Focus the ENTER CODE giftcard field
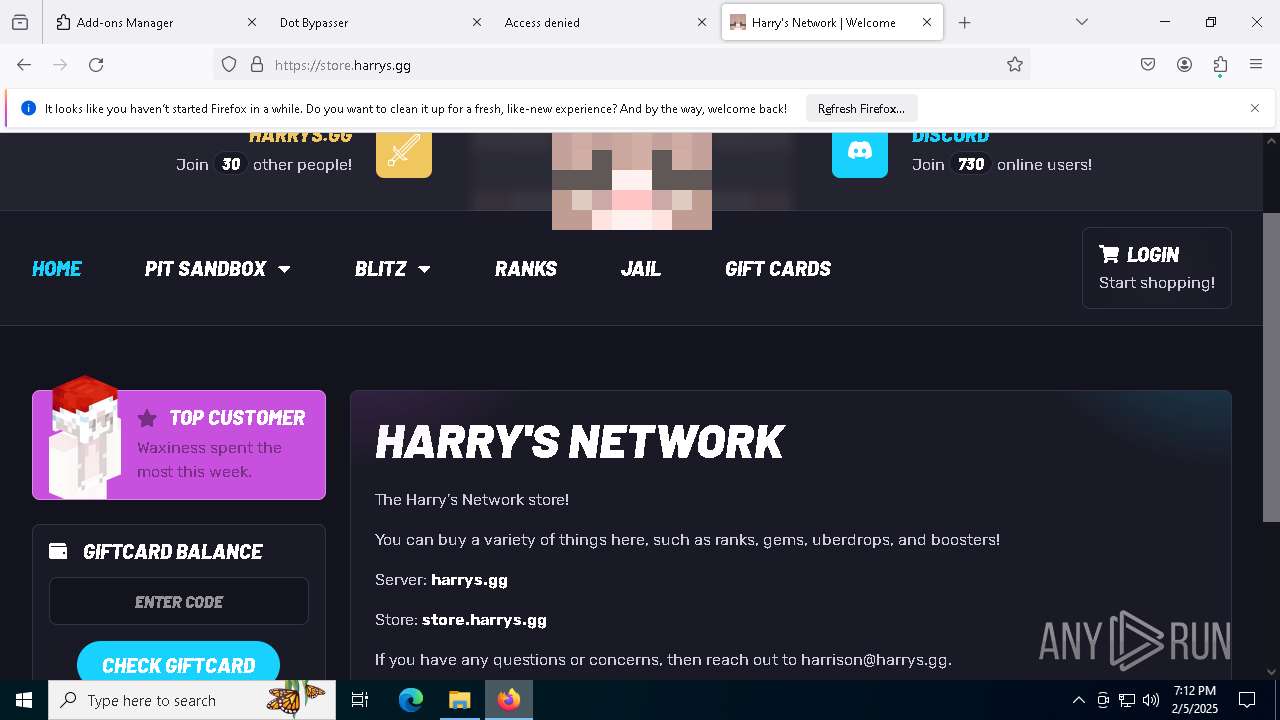The image size is (1280, 720). click(179, 602)
